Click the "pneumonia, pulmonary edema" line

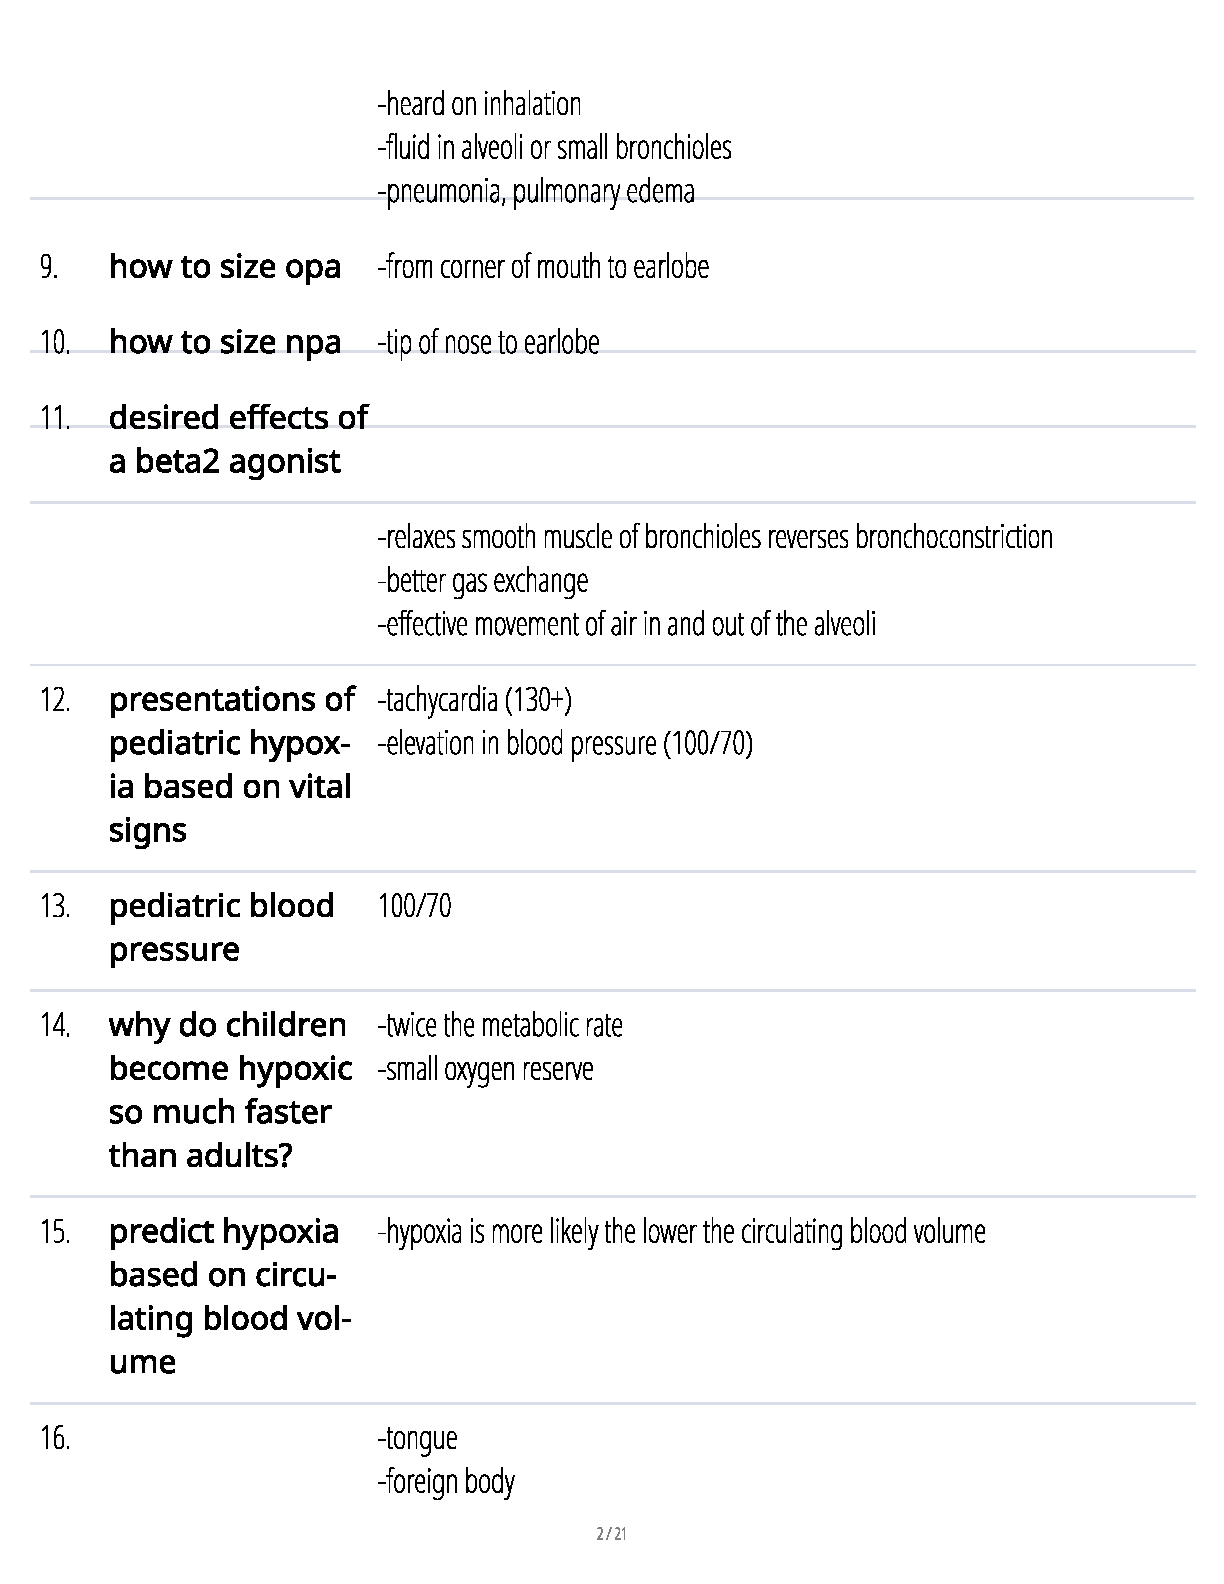click(x=536, y=191)
